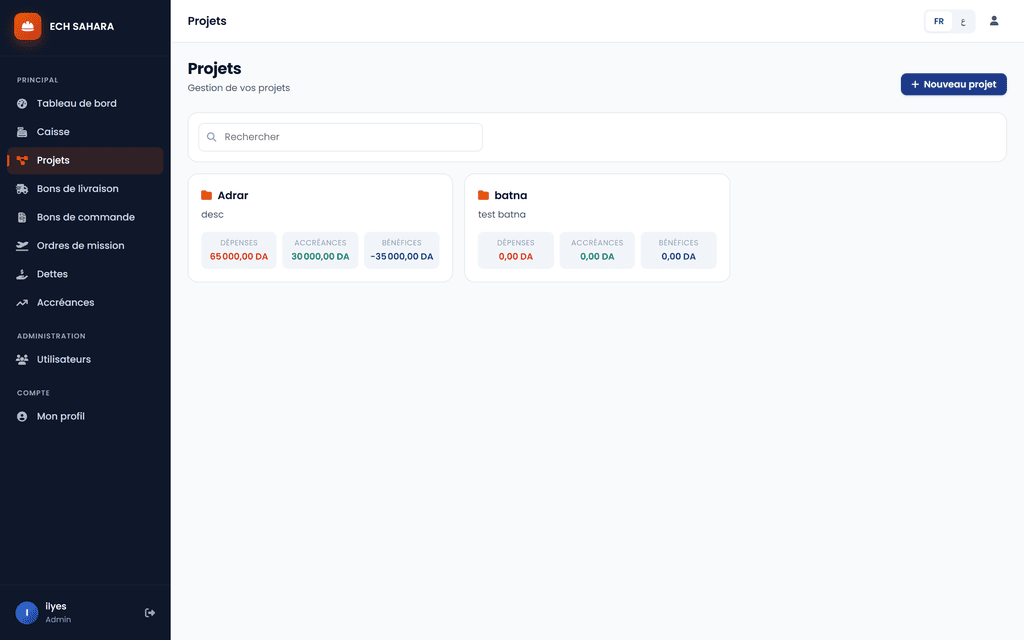Select the Caisse cash register icon
The height and width of the screenshot is (640, 1024).
(22, 132)
